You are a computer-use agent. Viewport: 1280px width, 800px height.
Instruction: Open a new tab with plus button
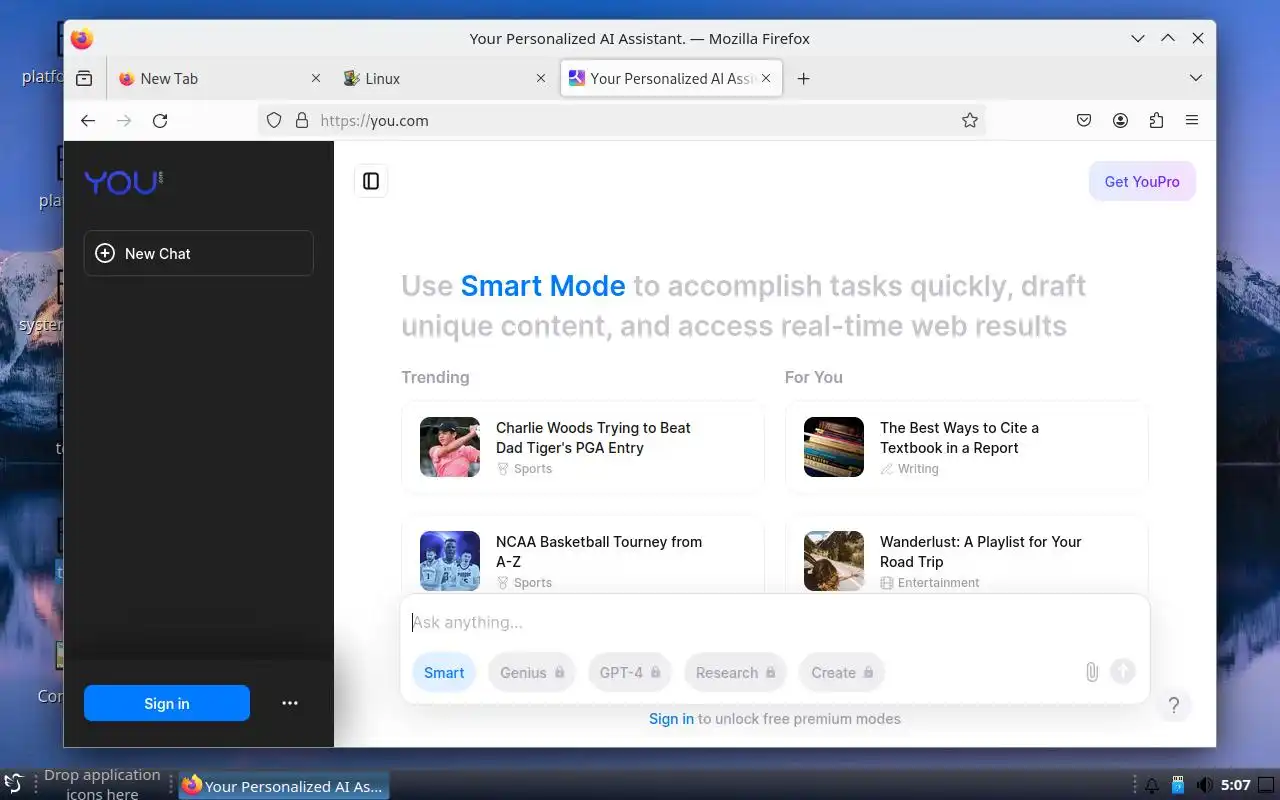coord(803,78)
